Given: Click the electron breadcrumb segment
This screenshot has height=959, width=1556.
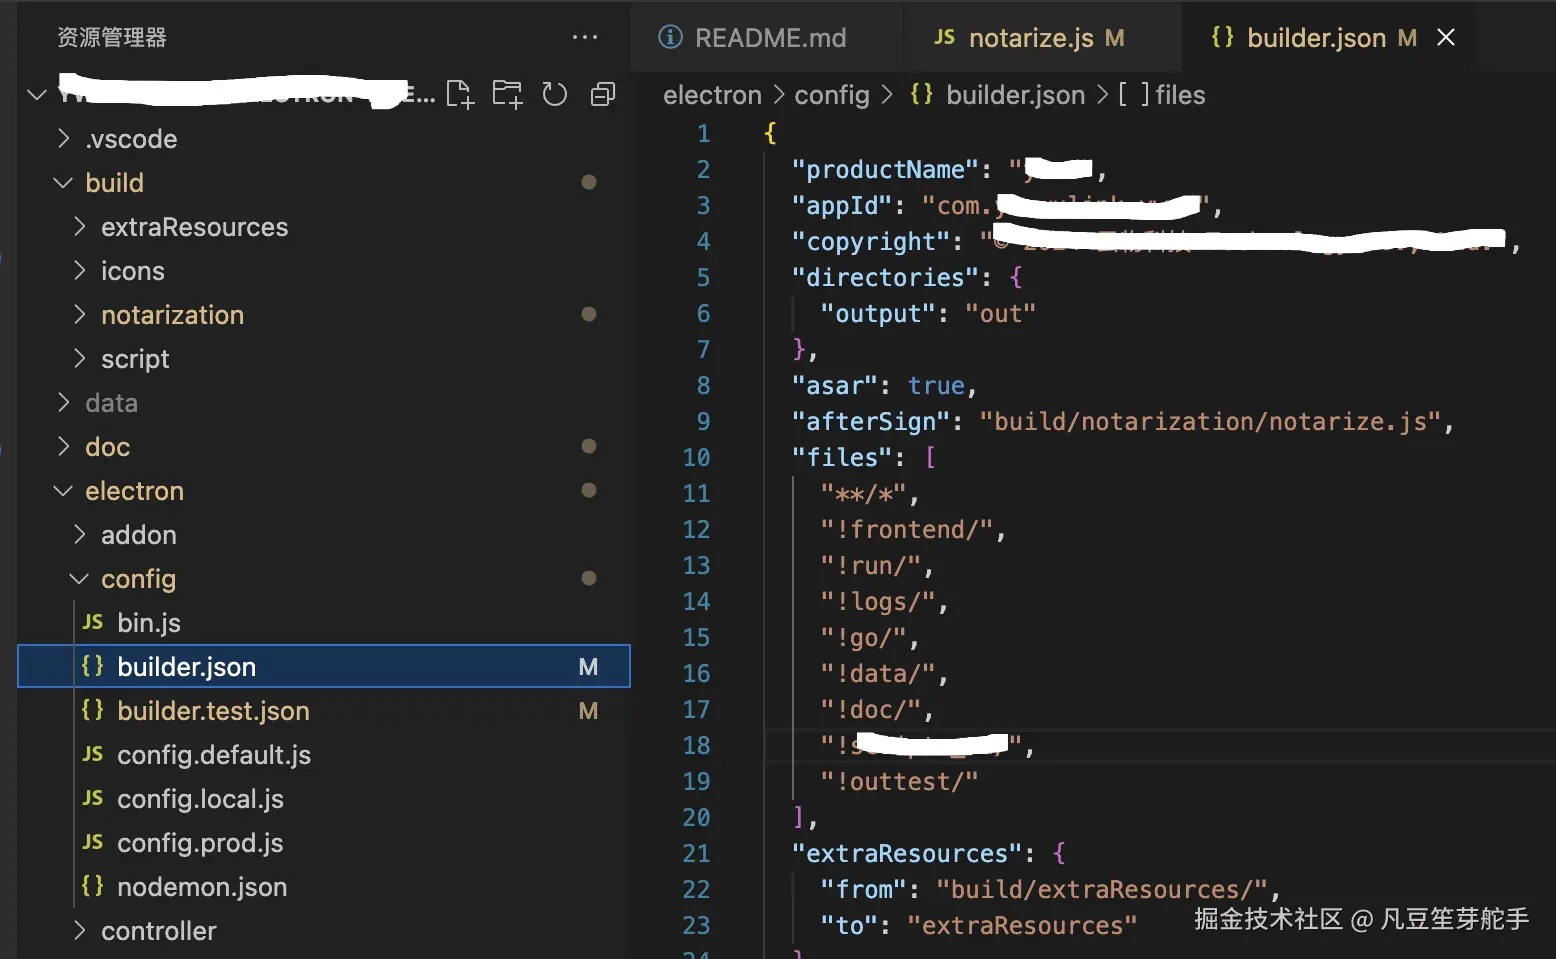Looking at the screenshot, I should coord(712,95).
